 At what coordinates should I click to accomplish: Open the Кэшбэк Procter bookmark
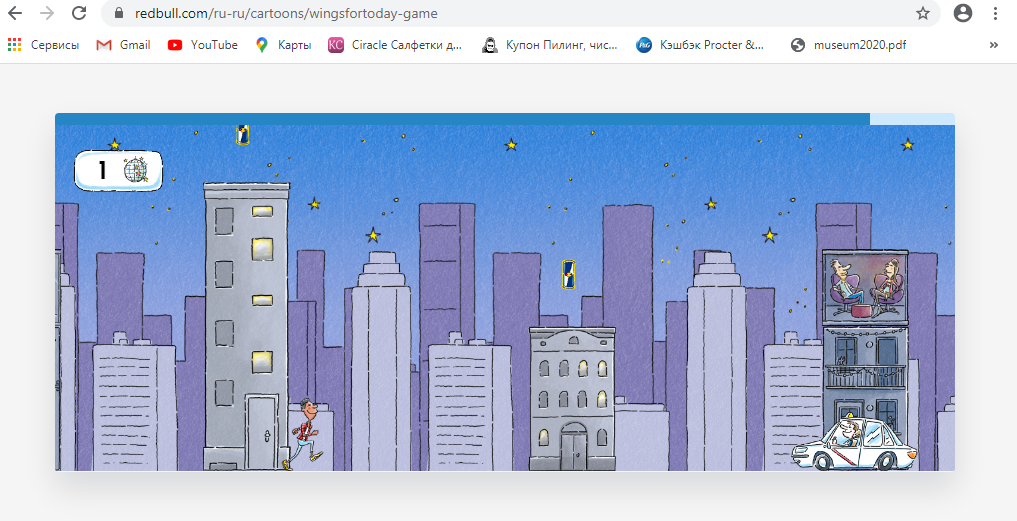(700, 45)
